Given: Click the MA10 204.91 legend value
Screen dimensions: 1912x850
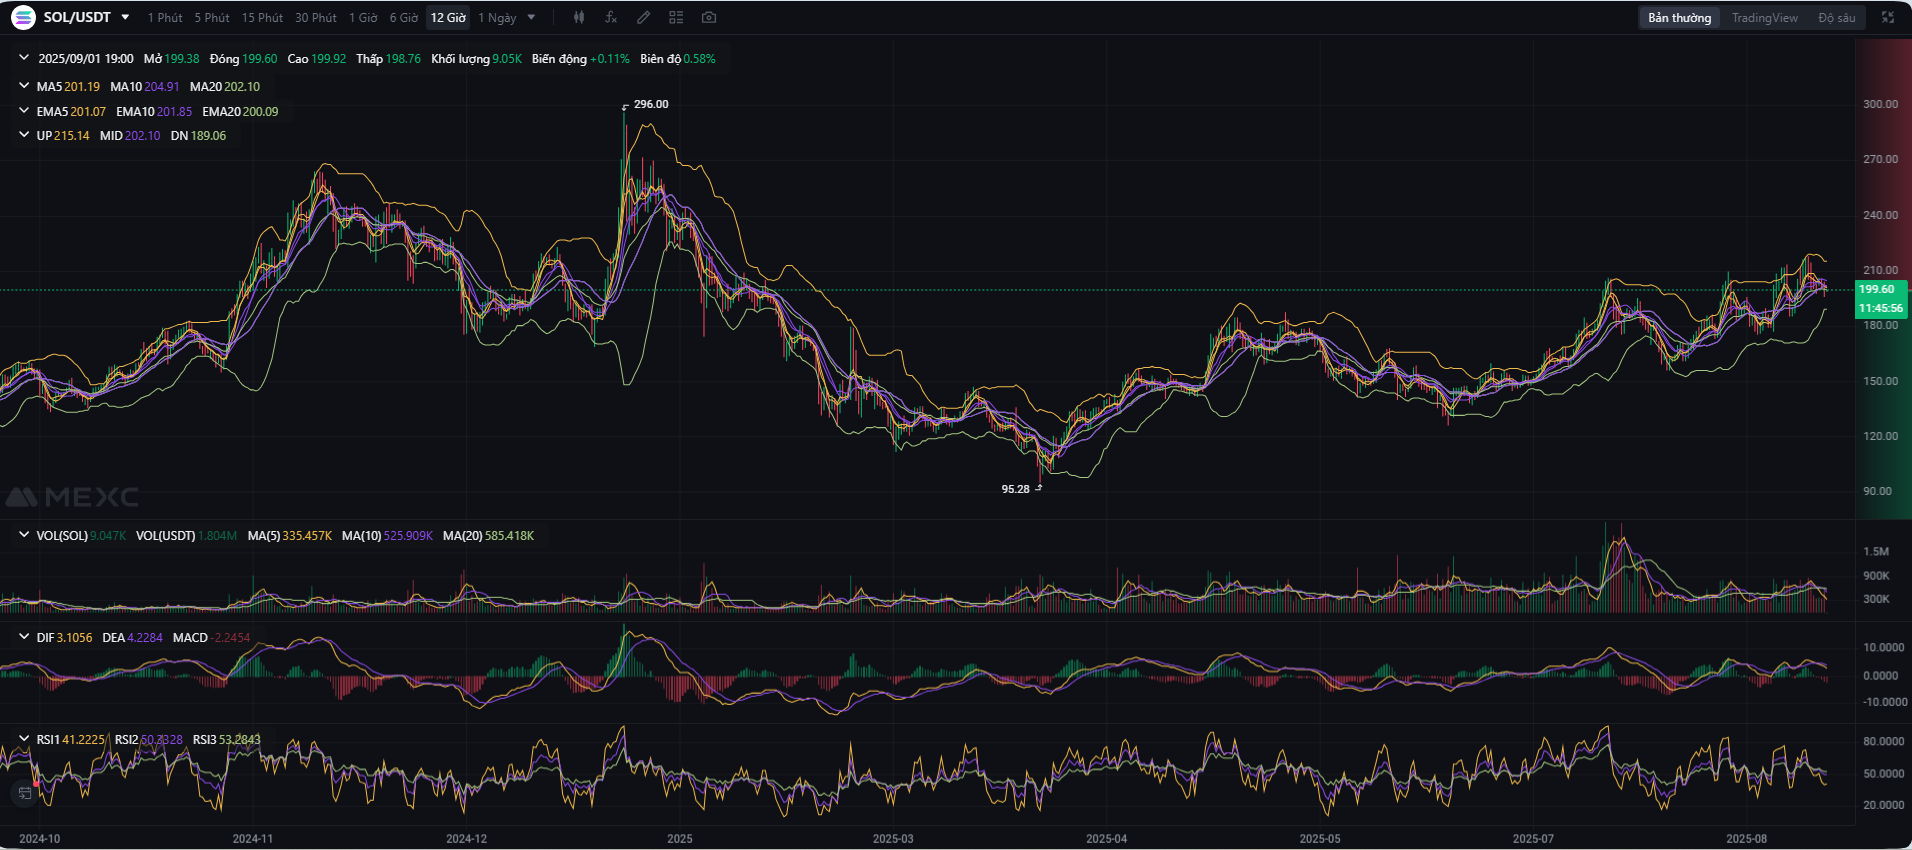Looking at the screenshot, I should point(145,87).
